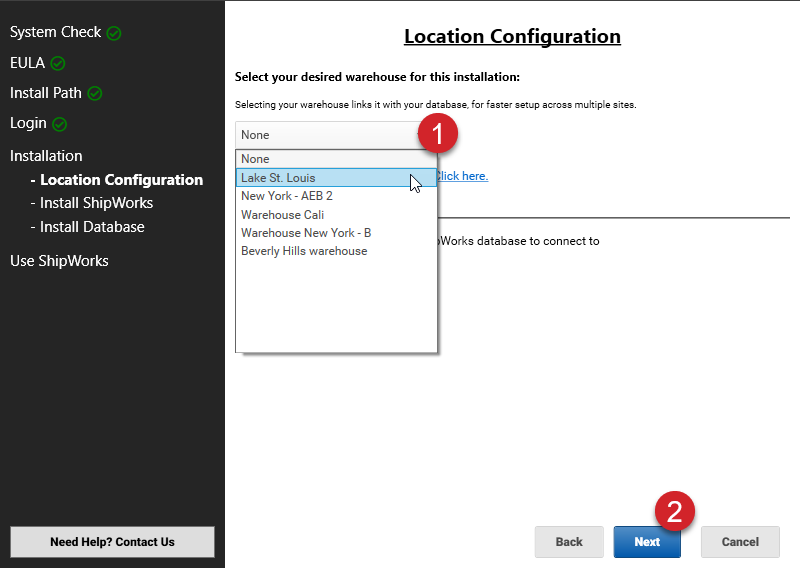Click System Check green checkmark icon
Image resolution: width=800 pixels, height=568 pixels.
tap(114, 33)
